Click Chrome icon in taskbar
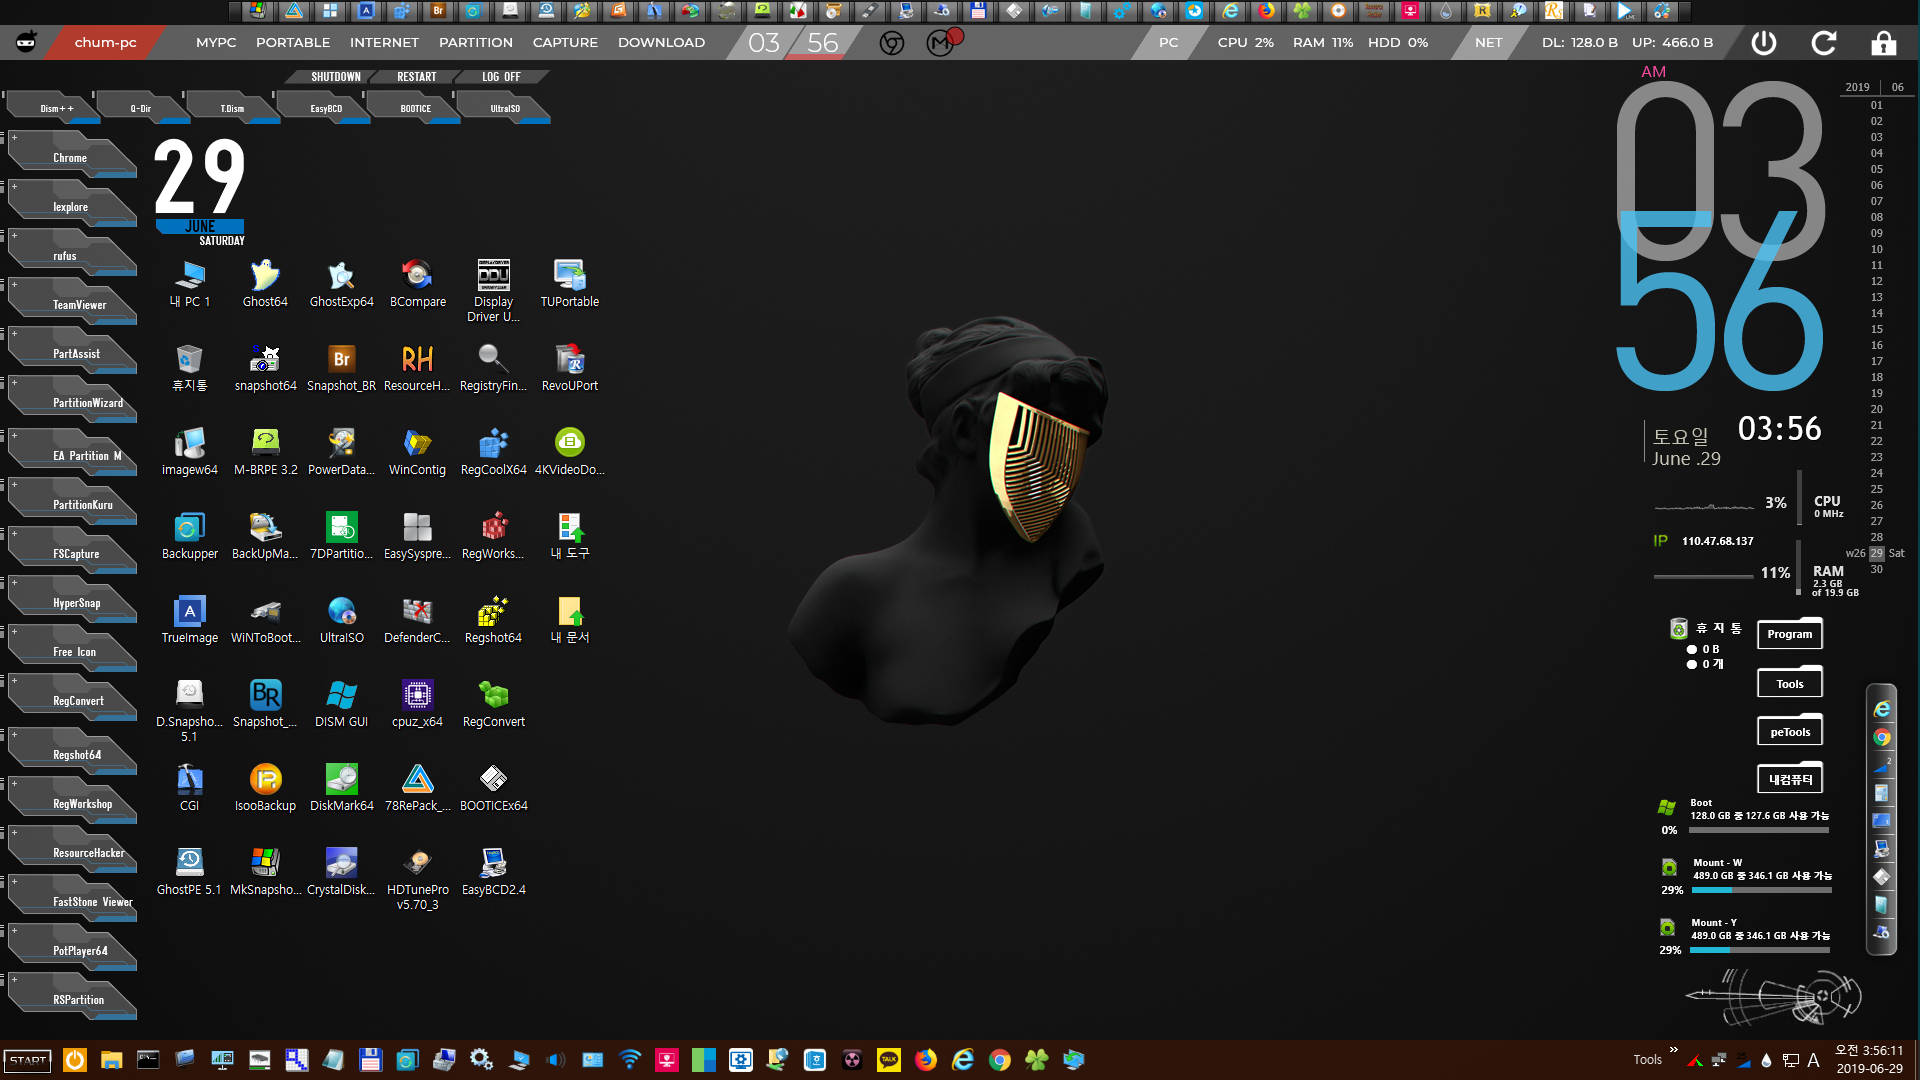Viewport: 1920px width, 1080px height. 1000,1060
